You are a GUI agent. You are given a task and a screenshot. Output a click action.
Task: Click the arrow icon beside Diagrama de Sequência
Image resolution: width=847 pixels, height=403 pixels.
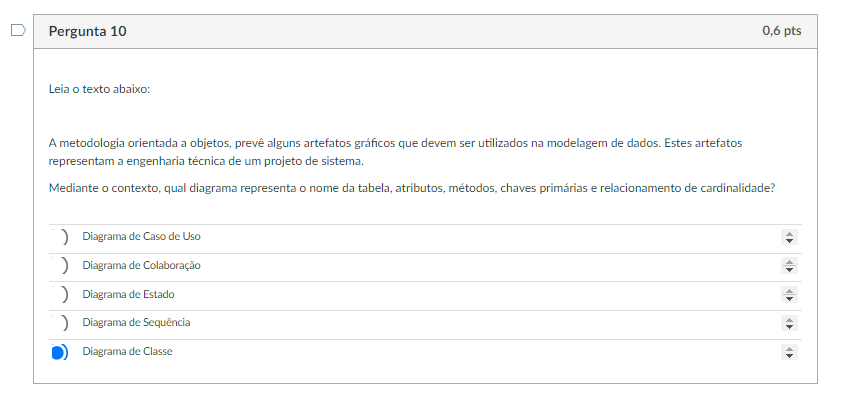click(789, 324)
